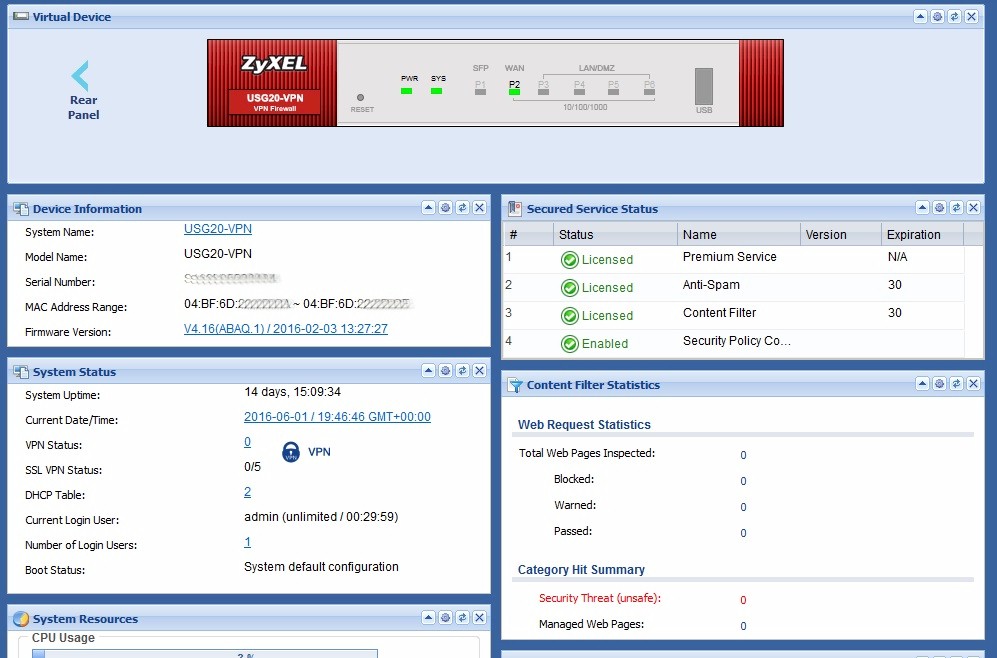Collapse the Content Filter Statistics panel
Image resolution: width=997 pixels, height=658 pixels.
point(923,383)
